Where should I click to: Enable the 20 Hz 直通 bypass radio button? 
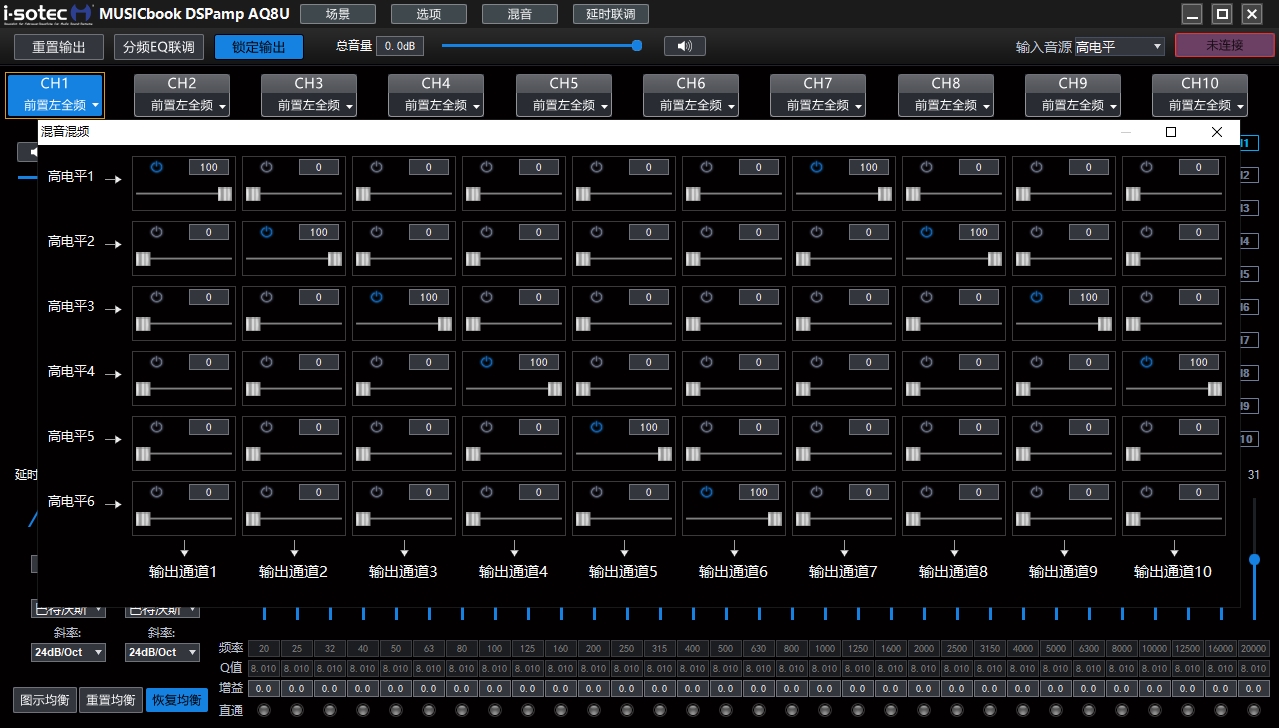coord(264,710)
